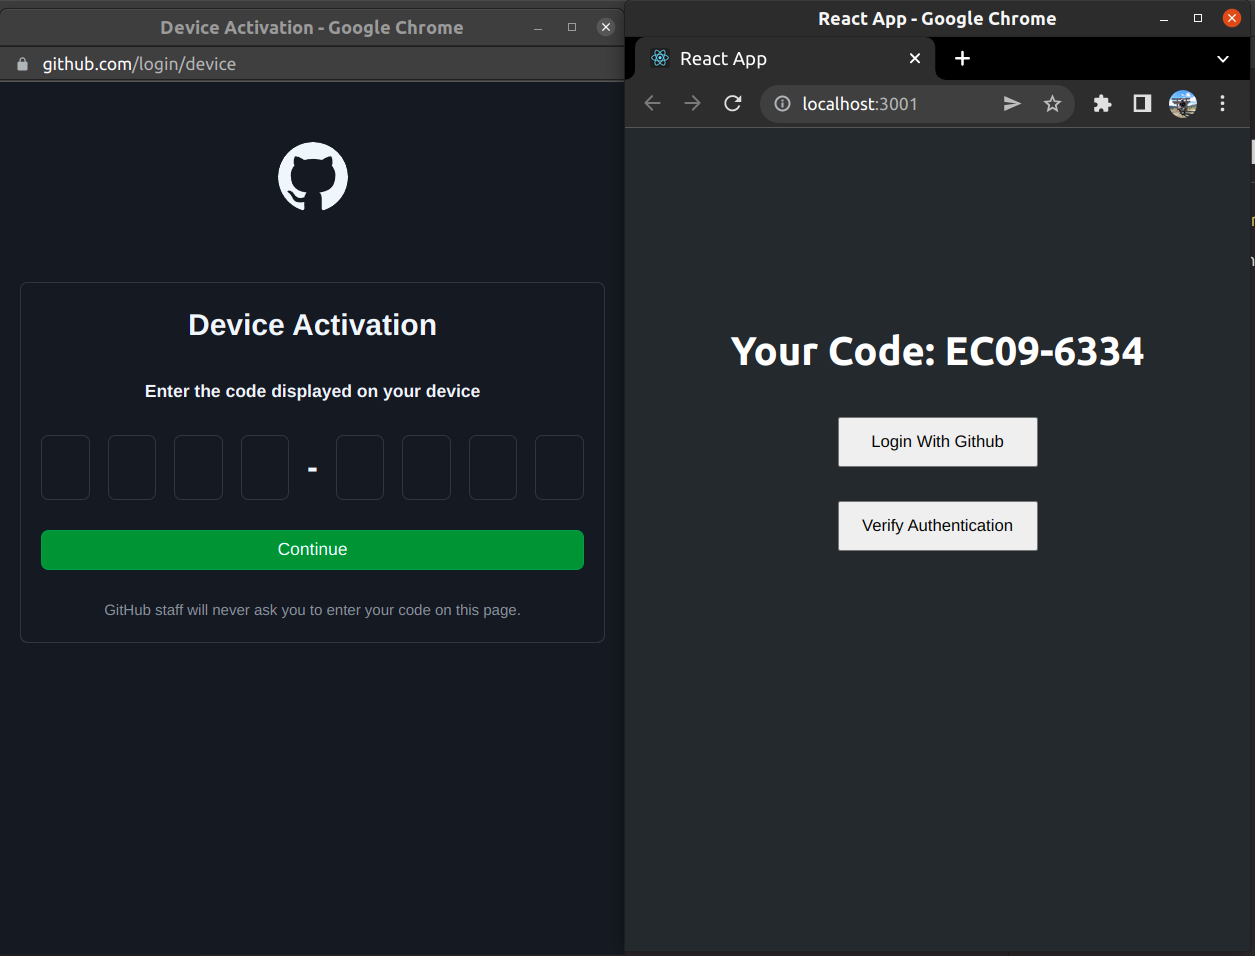Click the Continue button
1255x956 pixels.
click(x=312, y=550)
